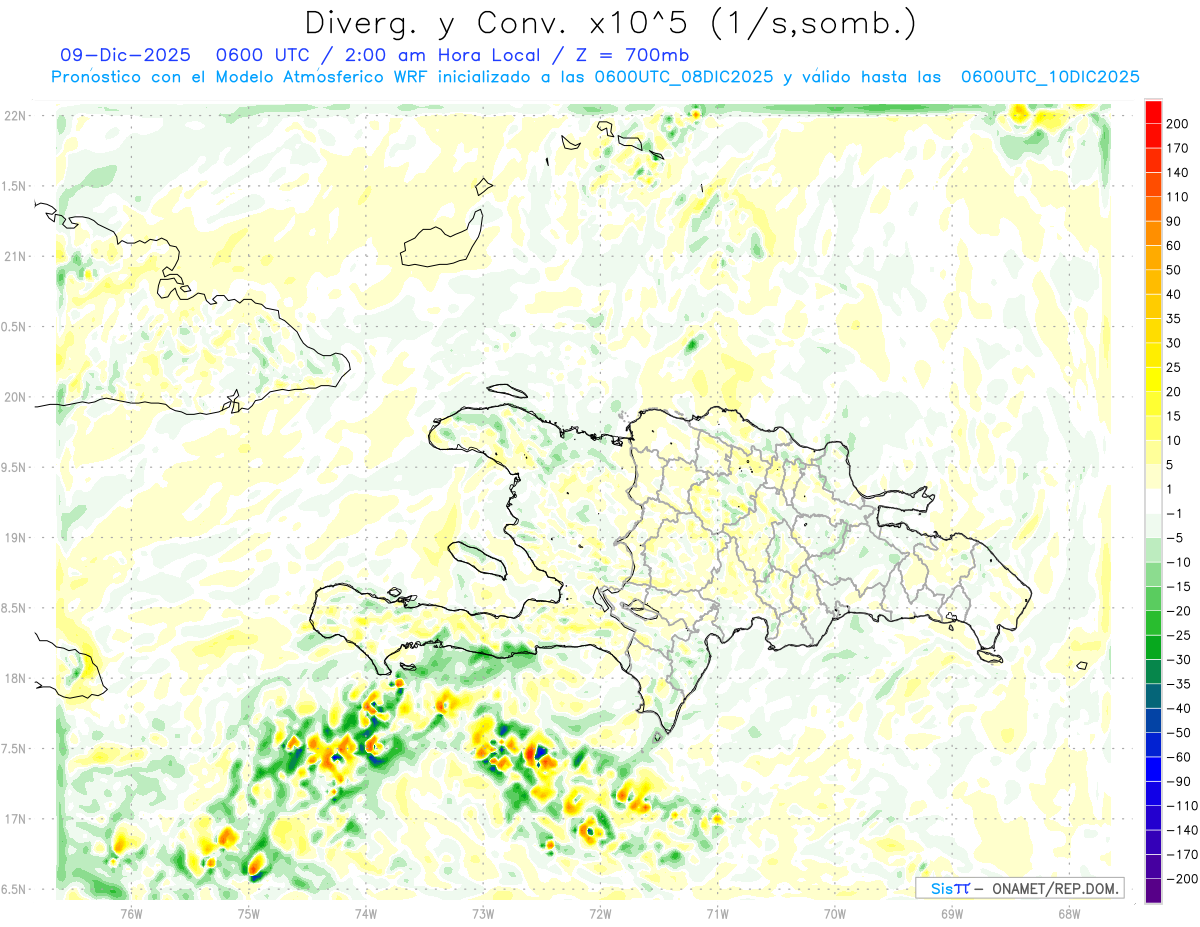Click the 8.5N latitude axis label
Screen dimensions: 1200x927
13,608
